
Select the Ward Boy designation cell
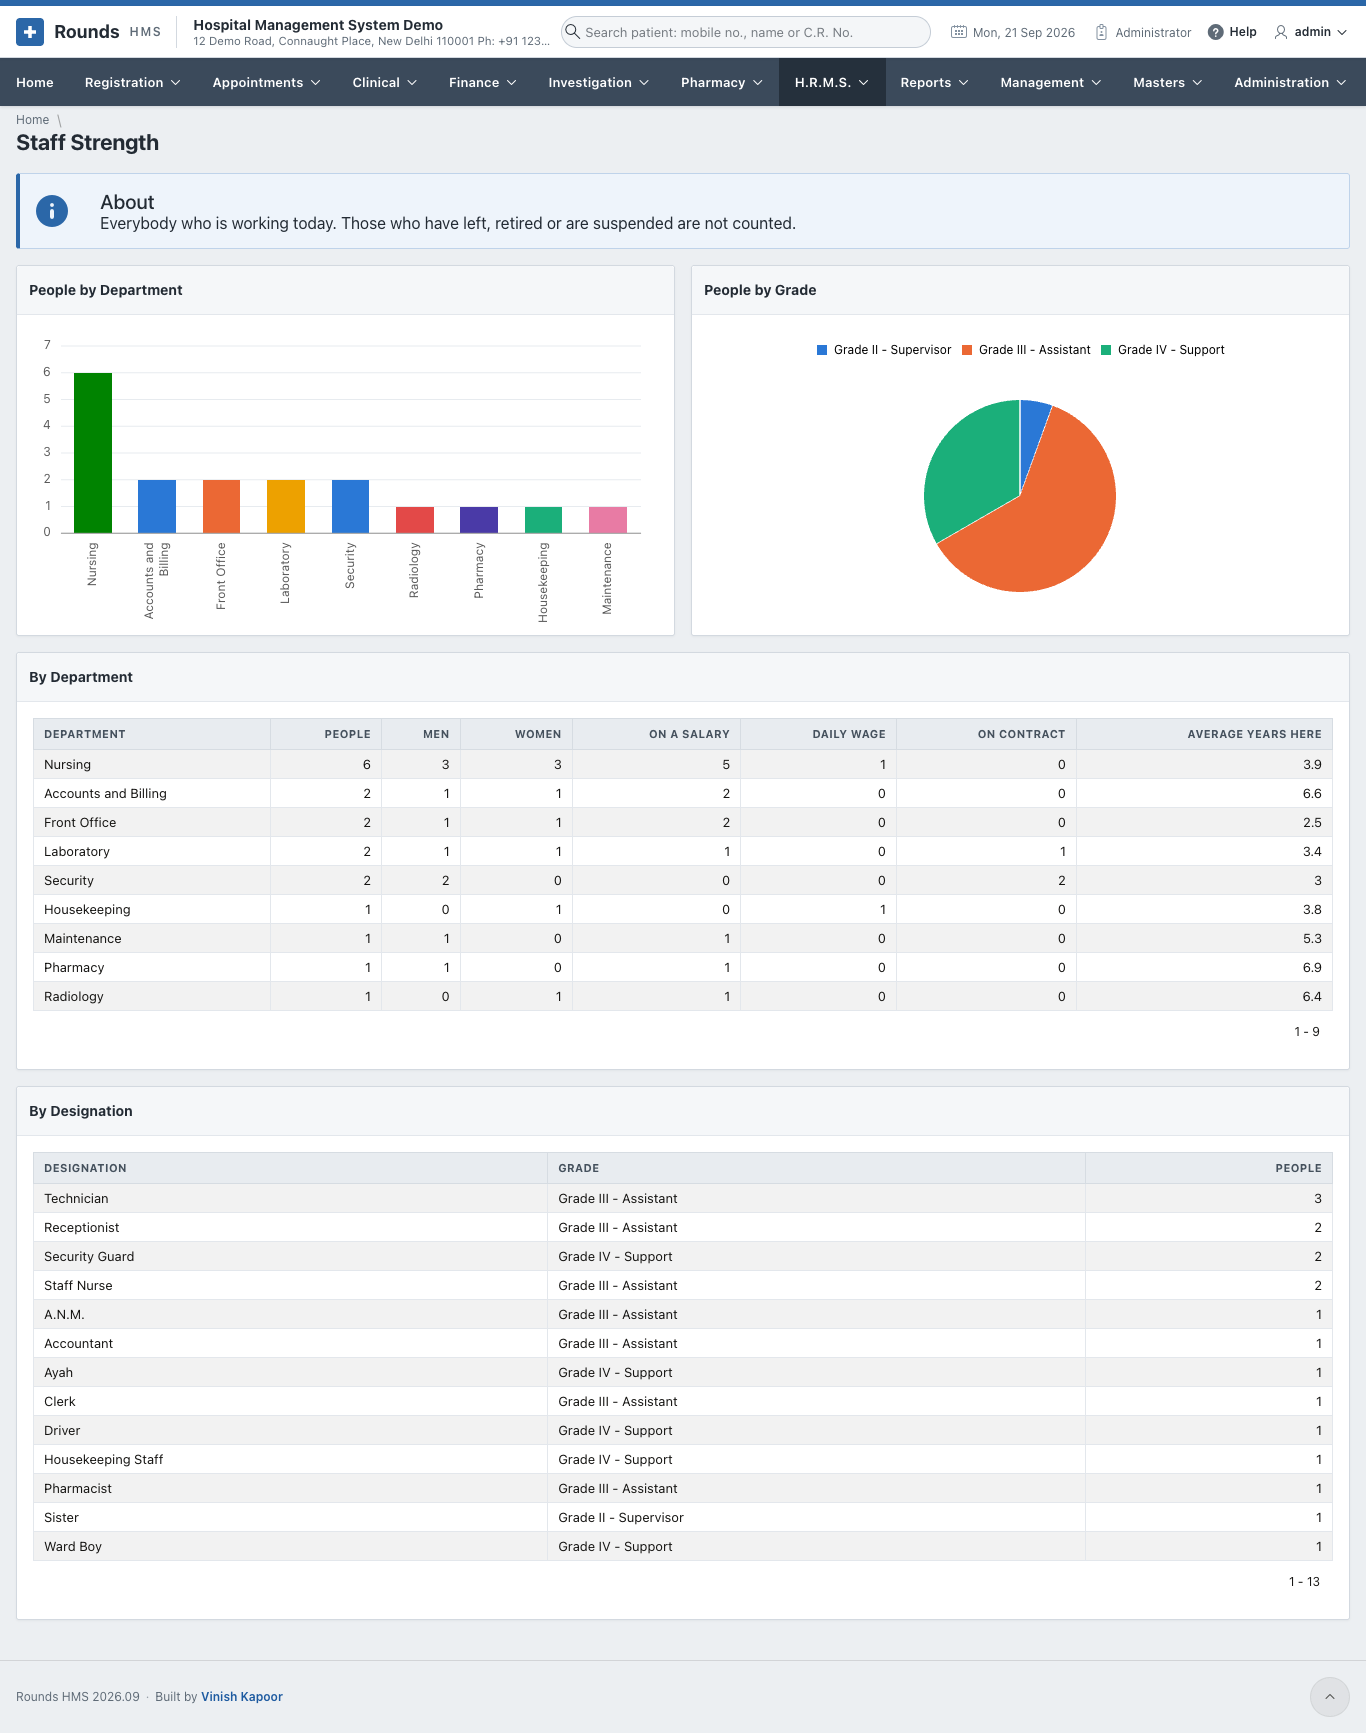tap(290, 1546)
